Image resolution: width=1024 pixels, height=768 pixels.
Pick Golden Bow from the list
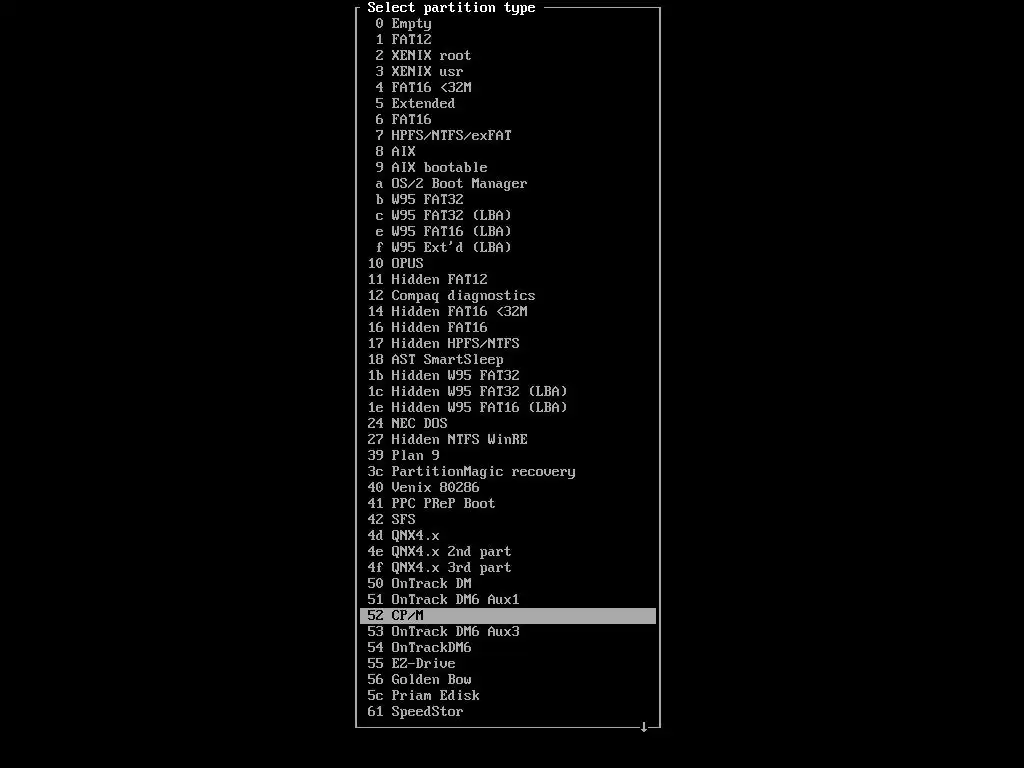click(x=507, y=679)
